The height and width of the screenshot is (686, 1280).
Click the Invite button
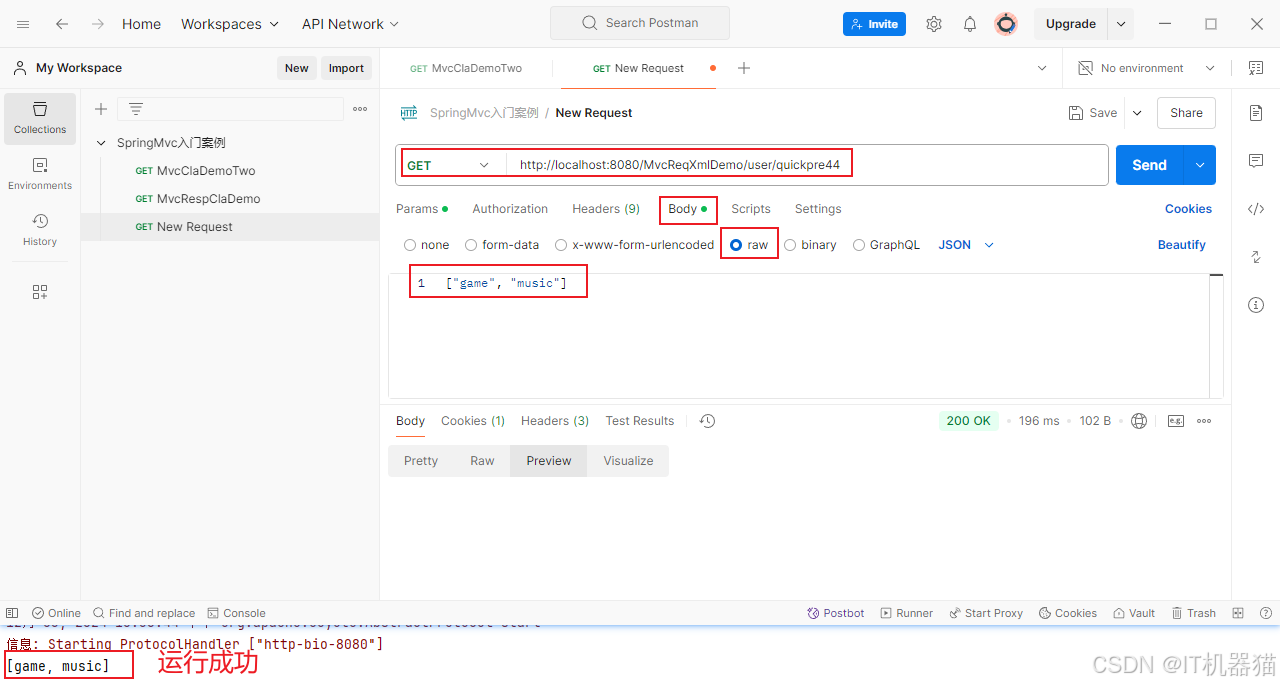[874, 24]
